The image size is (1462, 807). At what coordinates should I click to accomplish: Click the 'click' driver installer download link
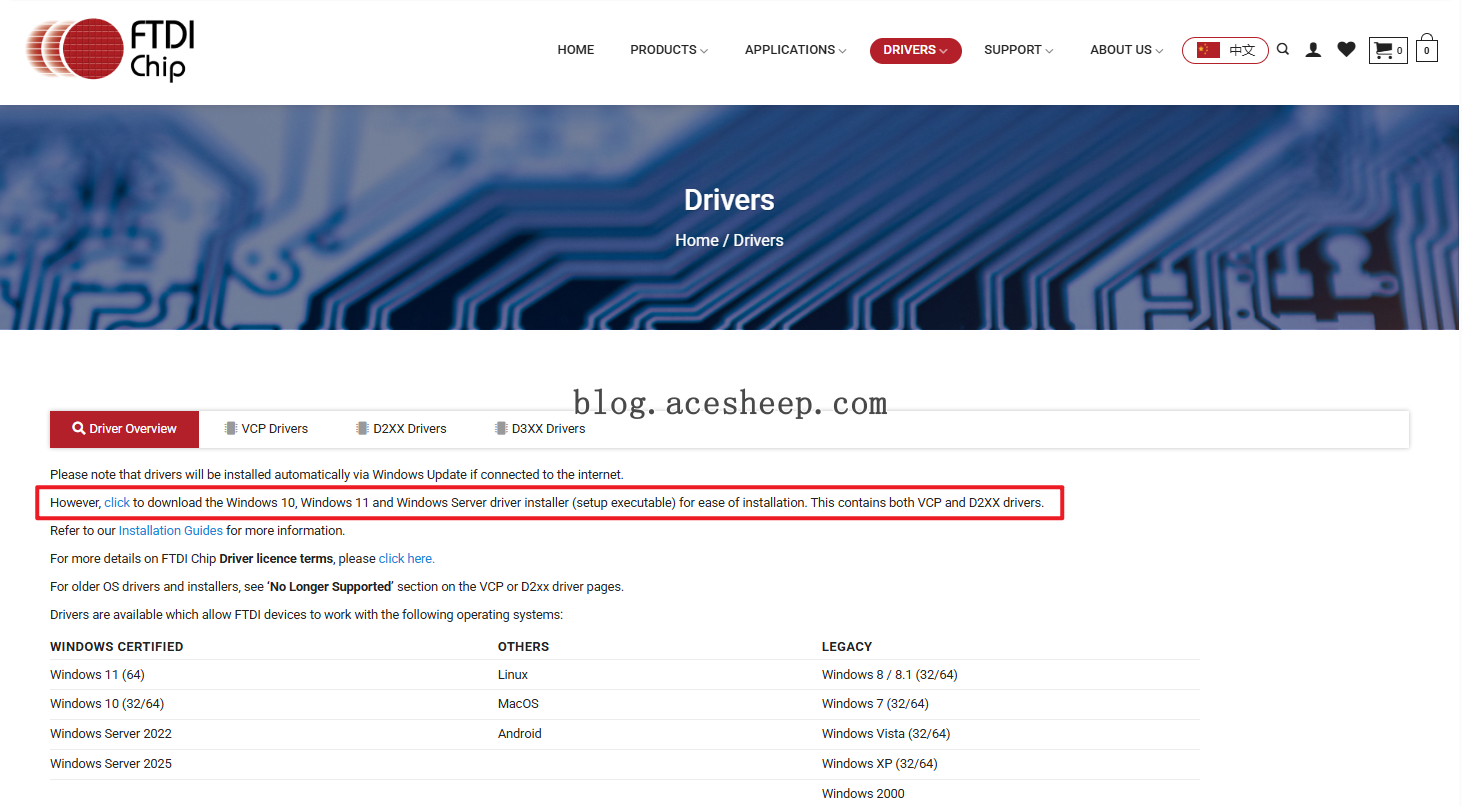pyautogui.click(x=117, y=502)
